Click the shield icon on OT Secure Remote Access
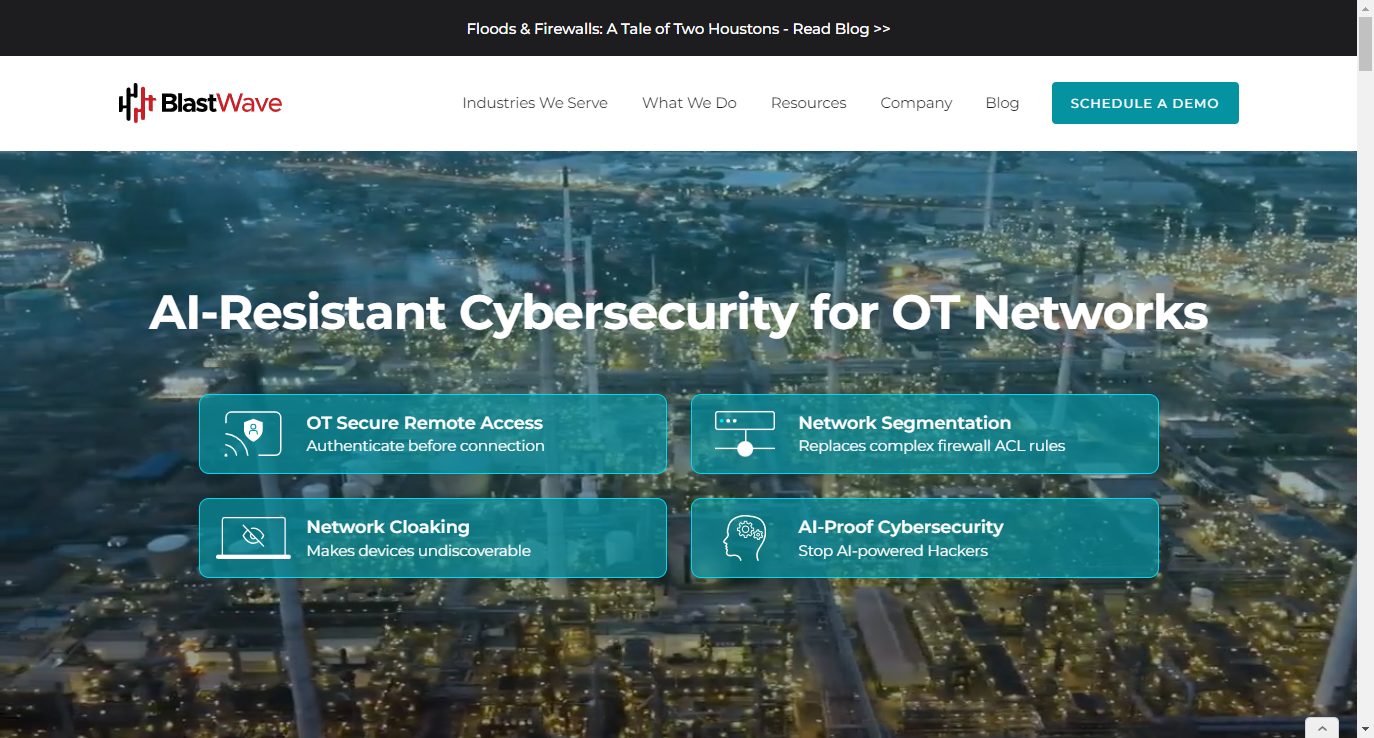The width and height of the screenshot is (1374, 738). click(x=252, y=433)
